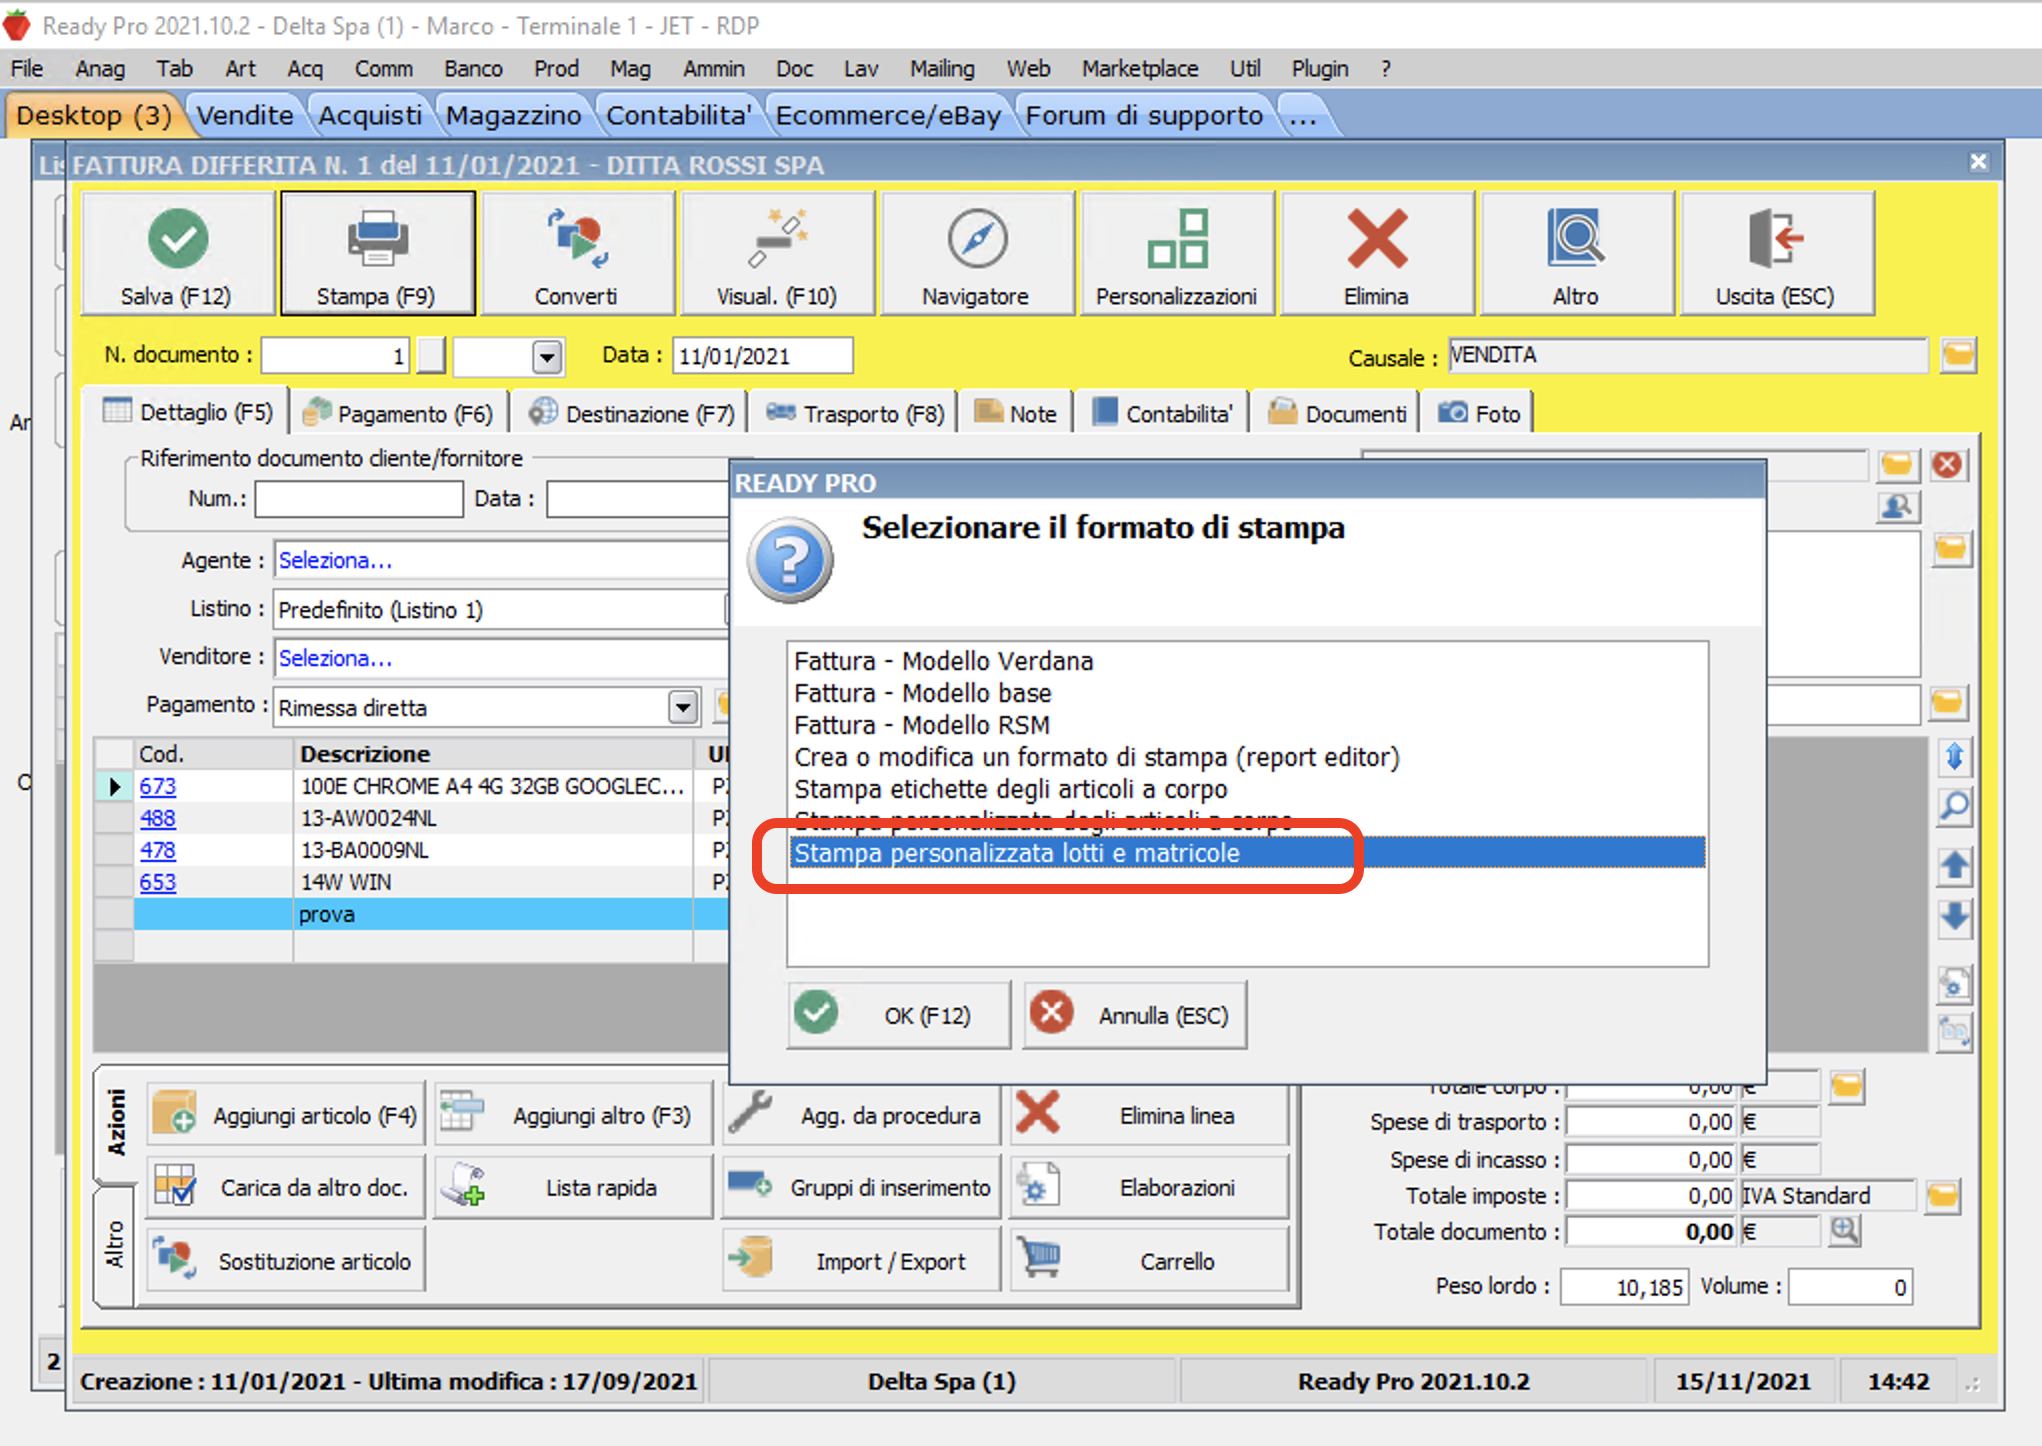The height and width of the screenshot is (1446, 2042).
Task: Click the Elimina red X button
Action: point(1377,254)
